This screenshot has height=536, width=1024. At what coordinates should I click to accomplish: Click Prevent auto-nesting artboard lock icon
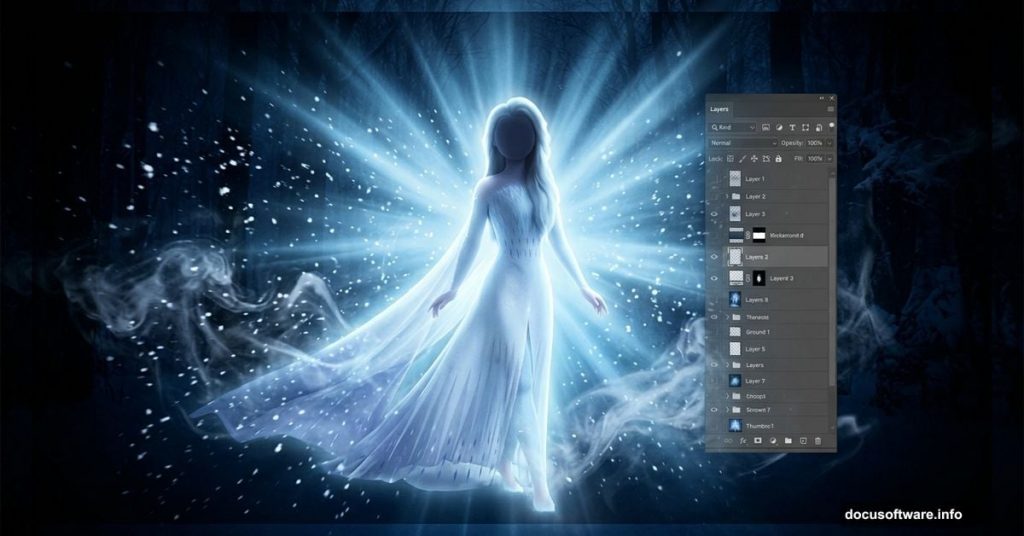coord(766,159)
